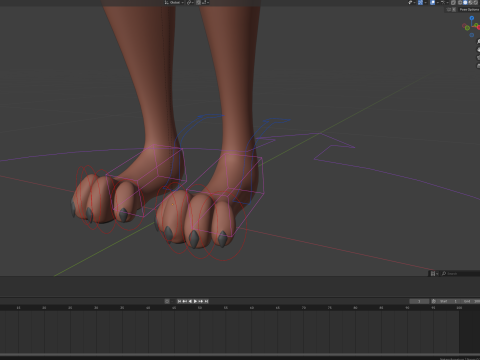Switch to Rendered viewport shading
Image resolution: width=480 pixels, height=360 pixels.
click(476, 2)
